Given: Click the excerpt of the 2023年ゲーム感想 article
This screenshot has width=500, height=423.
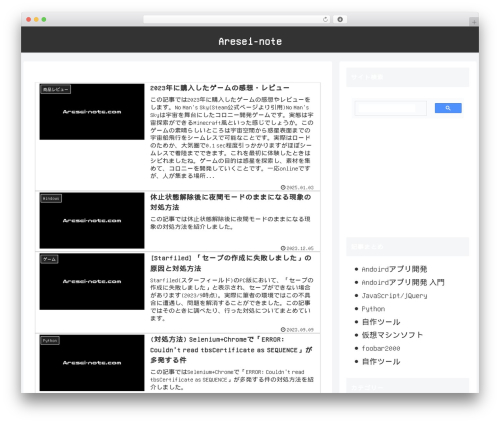Looking at the screenshot, I should pos(232,138).
